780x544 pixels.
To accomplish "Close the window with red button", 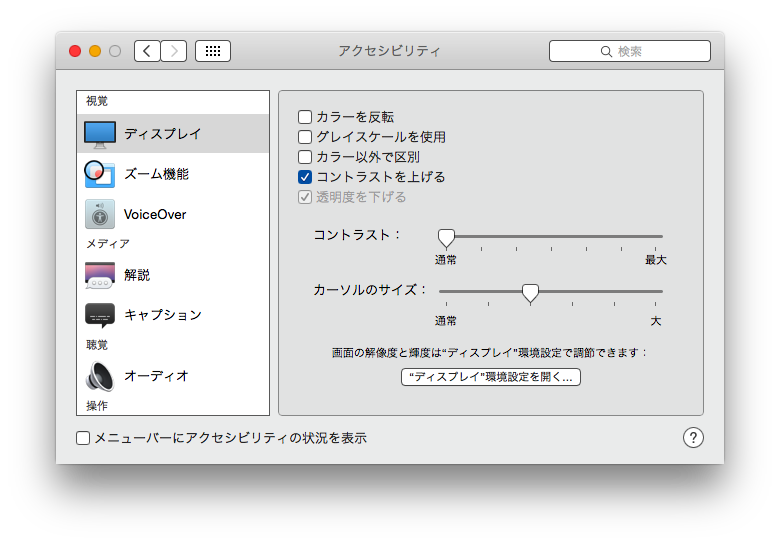I will pyautogui.click(x=75, y=51).
